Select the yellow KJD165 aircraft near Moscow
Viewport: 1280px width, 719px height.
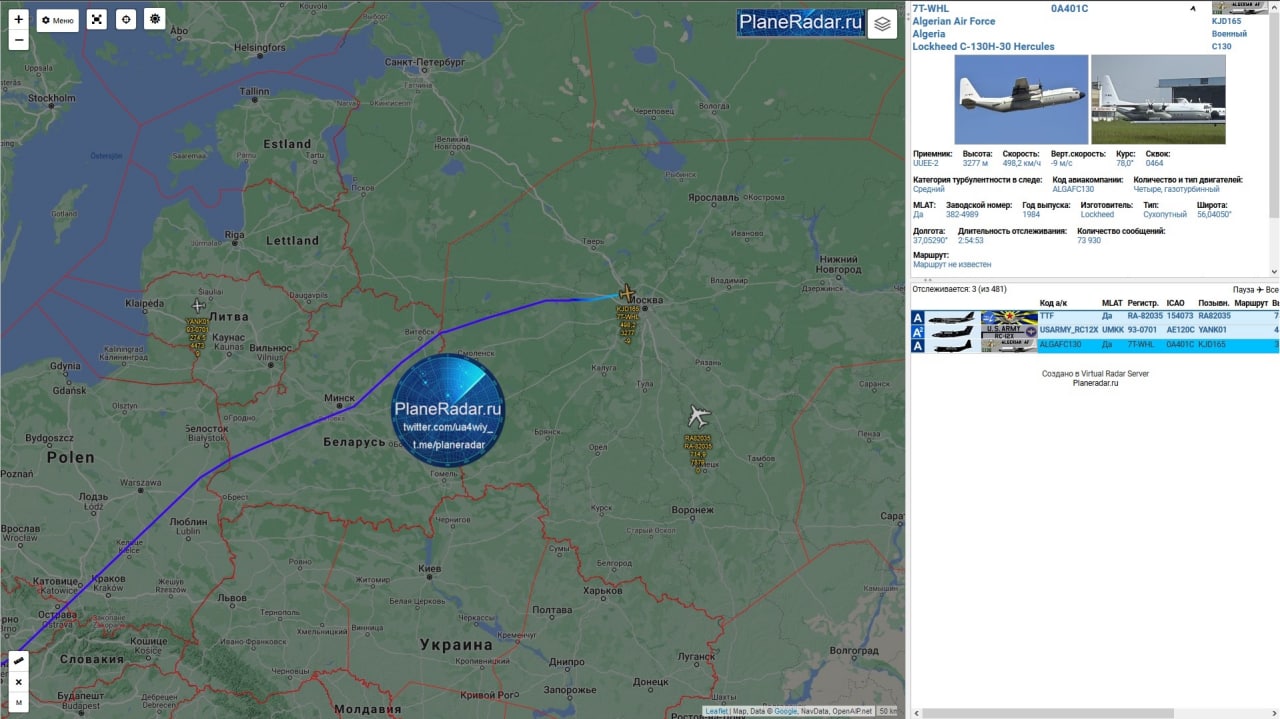(x=627, y=292)
